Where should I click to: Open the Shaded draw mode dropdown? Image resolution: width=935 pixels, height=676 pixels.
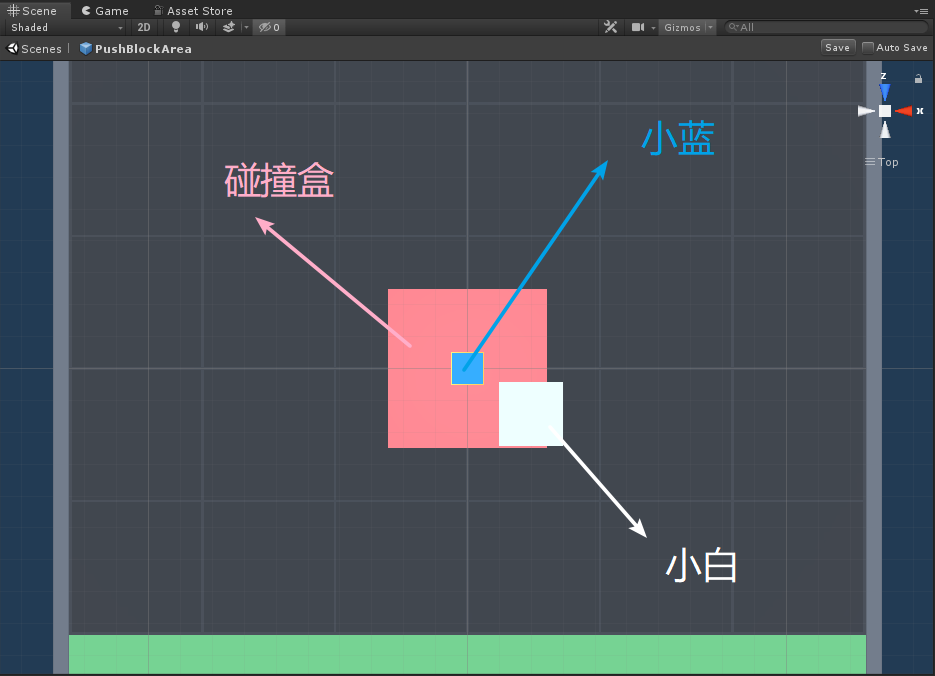tap(67, 27)
